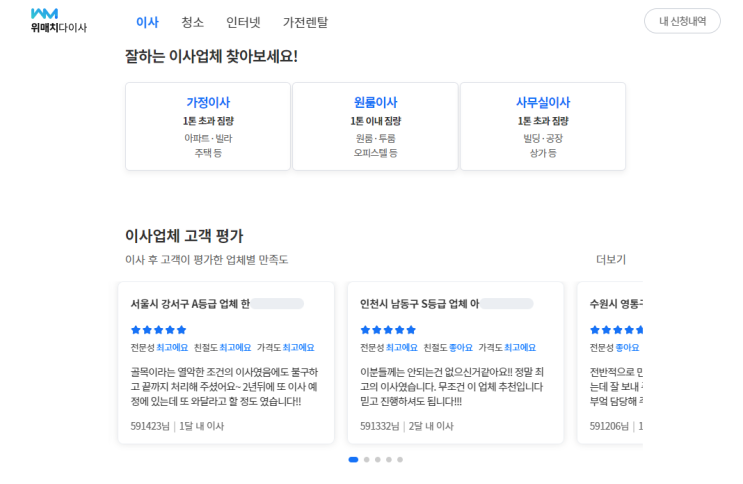Open the 더보기 reviews link
743x484 pixels.
(x=610, y=260)
